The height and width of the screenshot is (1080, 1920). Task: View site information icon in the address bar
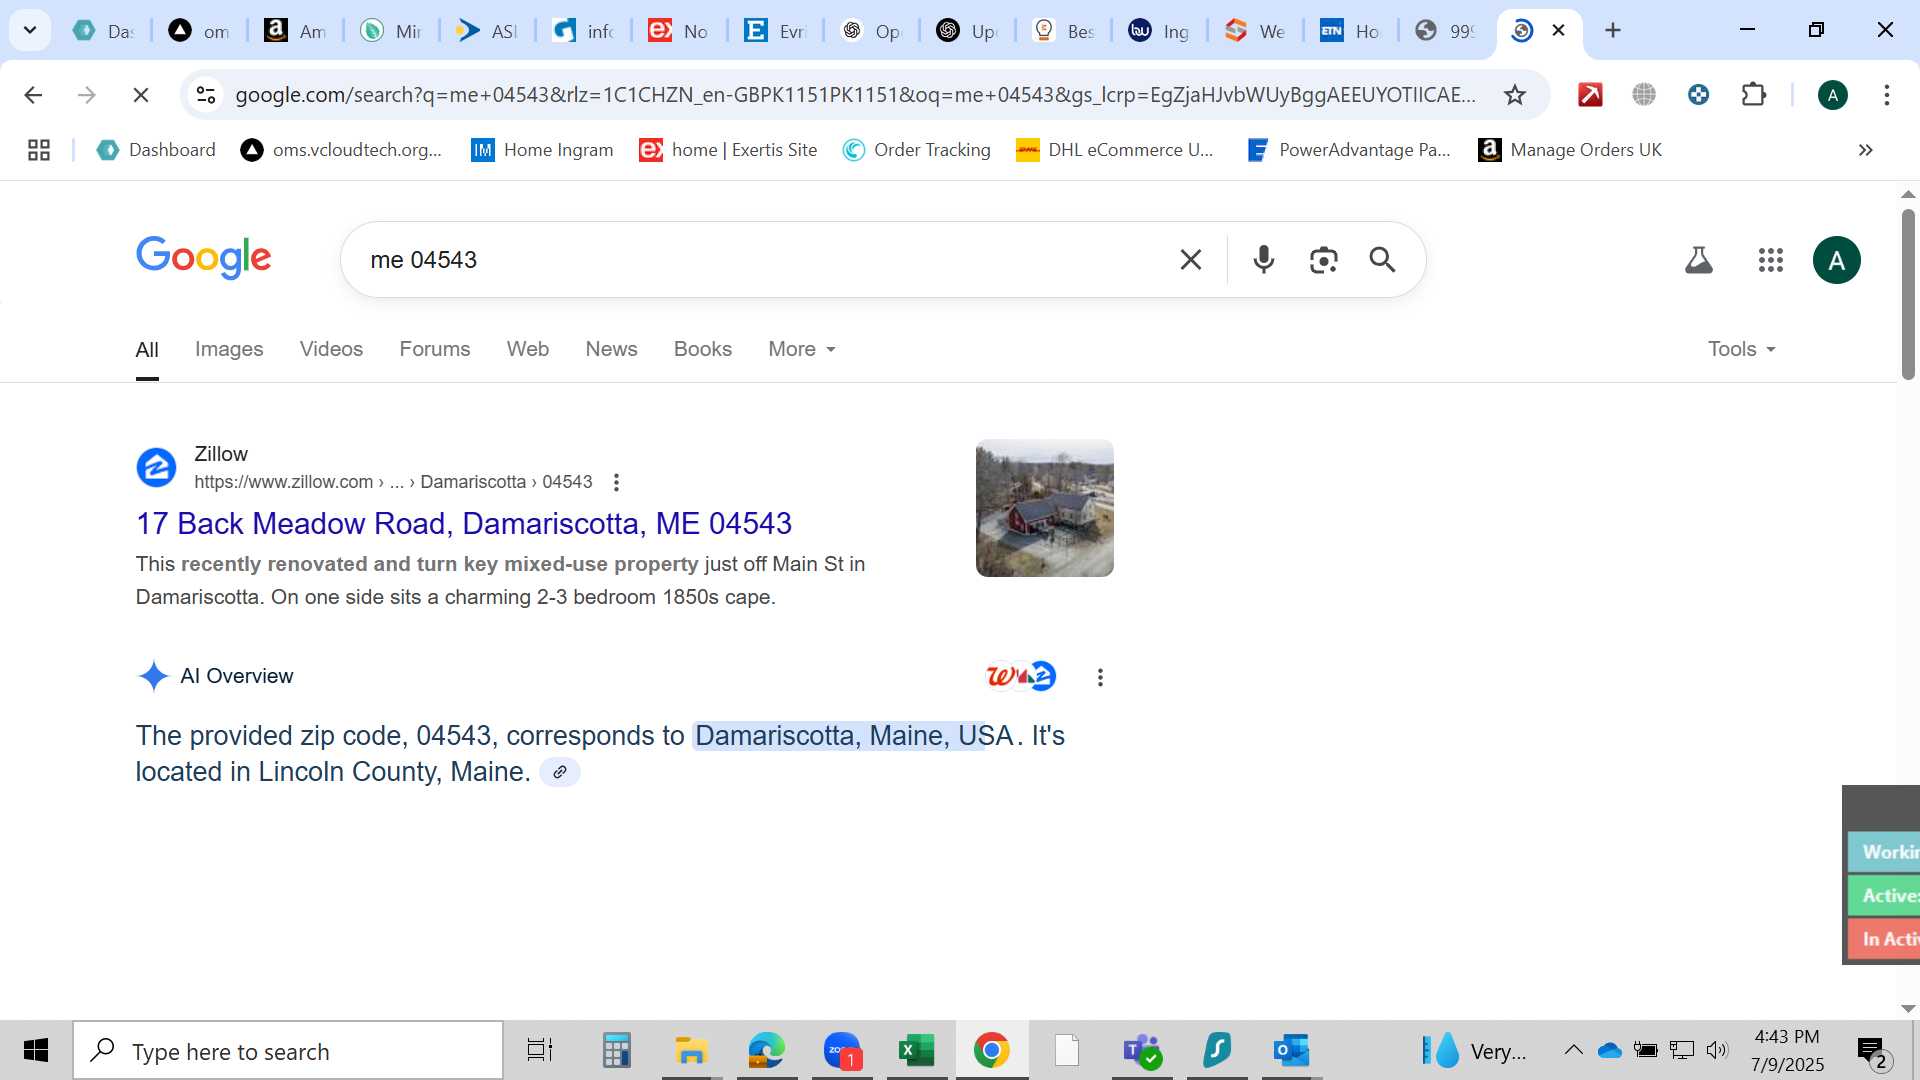tap(206, 95)
